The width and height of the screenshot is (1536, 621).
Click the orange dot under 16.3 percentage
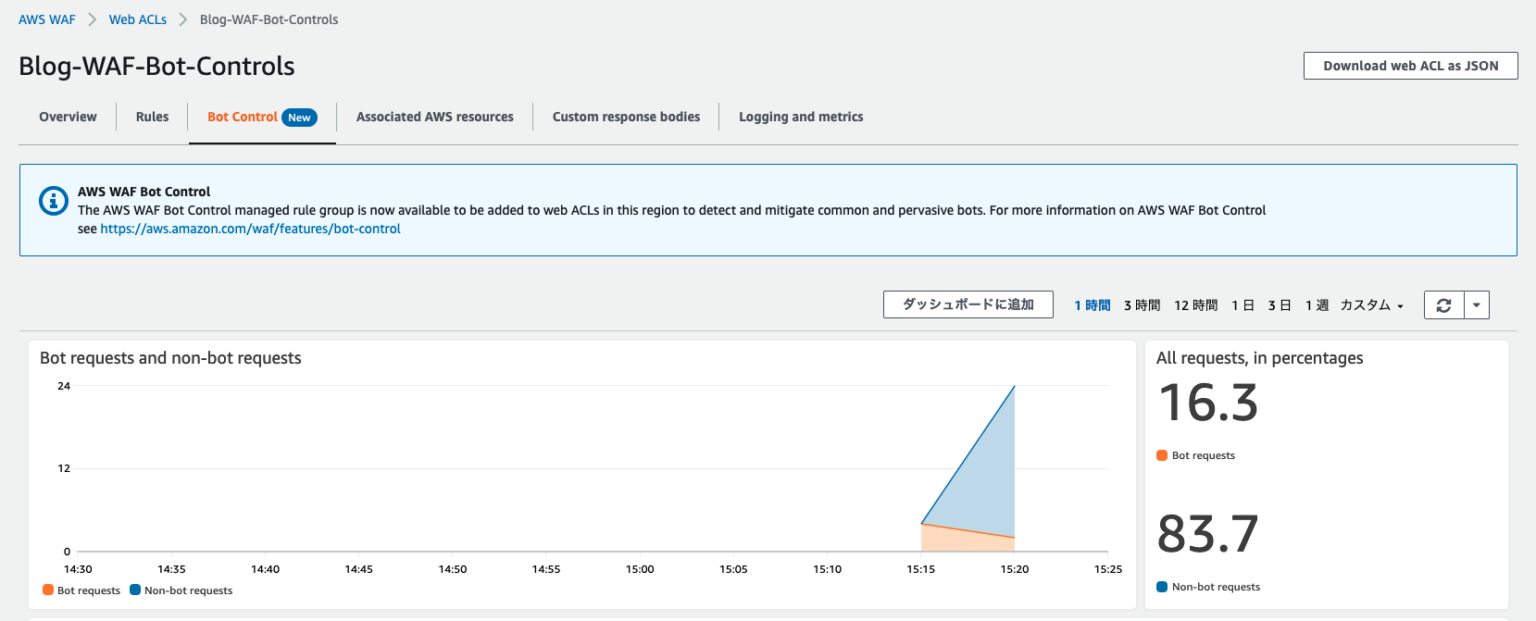click(x=1161, y=455)
